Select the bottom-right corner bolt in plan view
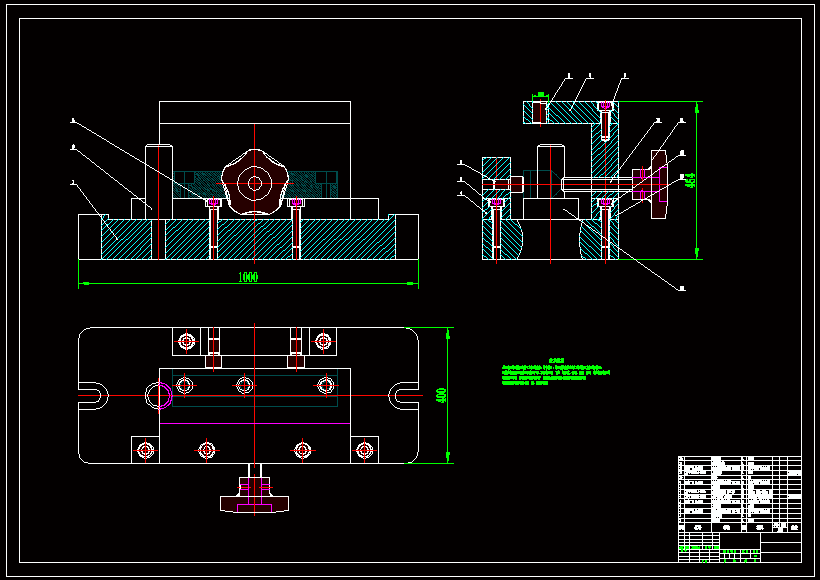Viewport: 820px width, 580px height. pos(364,450)
